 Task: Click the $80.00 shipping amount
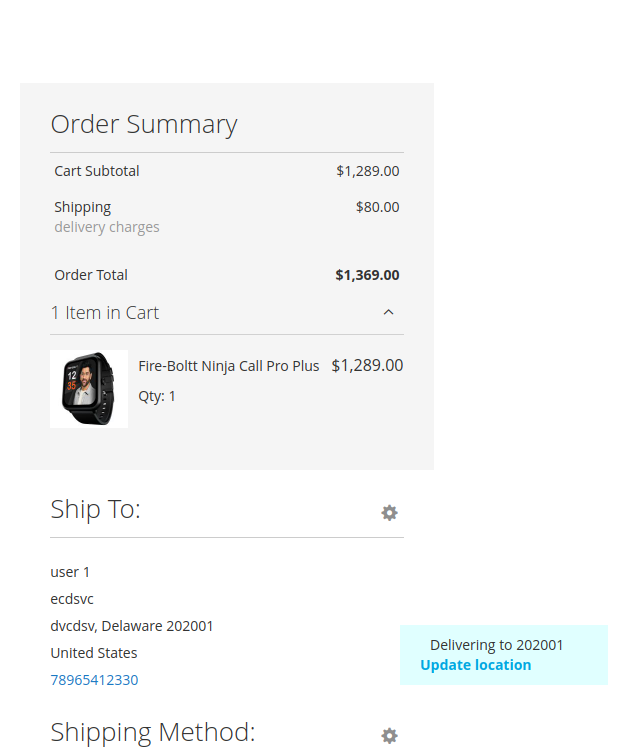point(377,207)
